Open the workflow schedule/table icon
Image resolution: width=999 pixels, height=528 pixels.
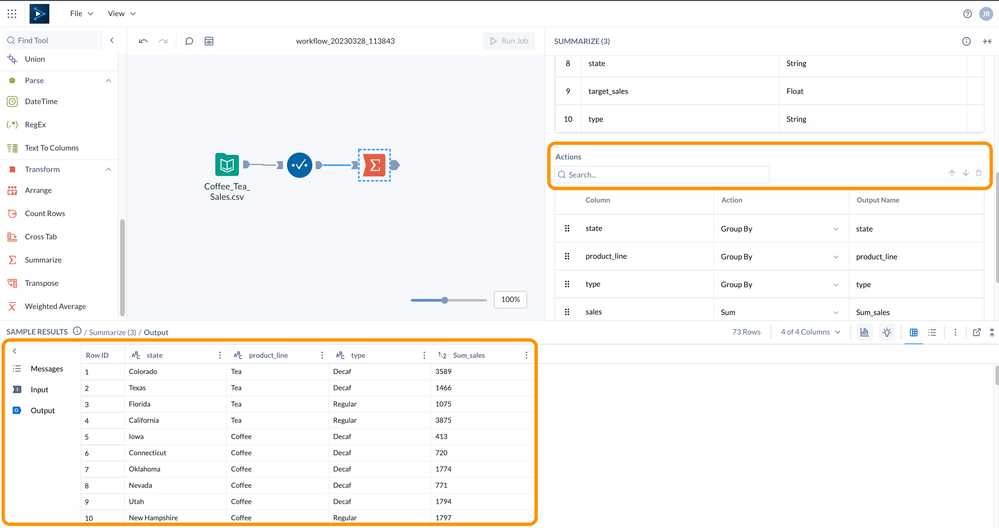tap(209, 41)
